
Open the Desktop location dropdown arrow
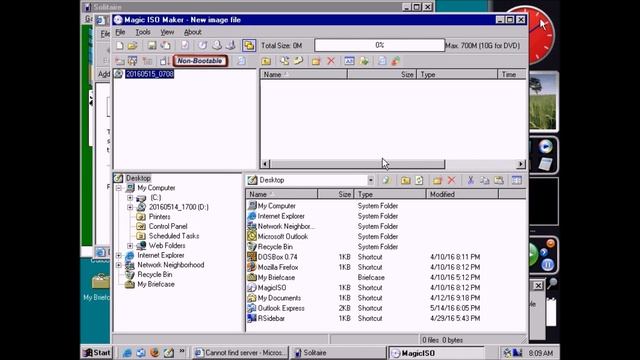pyautogui.click(x=371, y=180)
